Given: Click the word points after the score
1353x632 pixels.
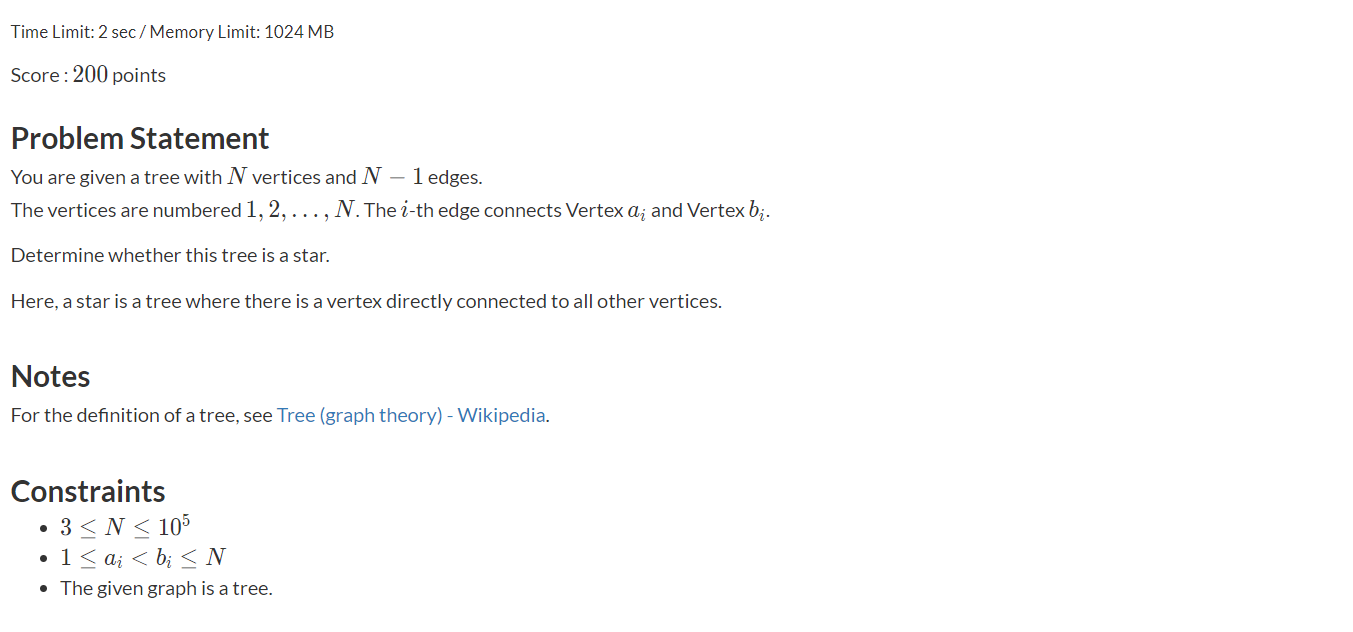Looking at the screenshot, I should (139, 75).
